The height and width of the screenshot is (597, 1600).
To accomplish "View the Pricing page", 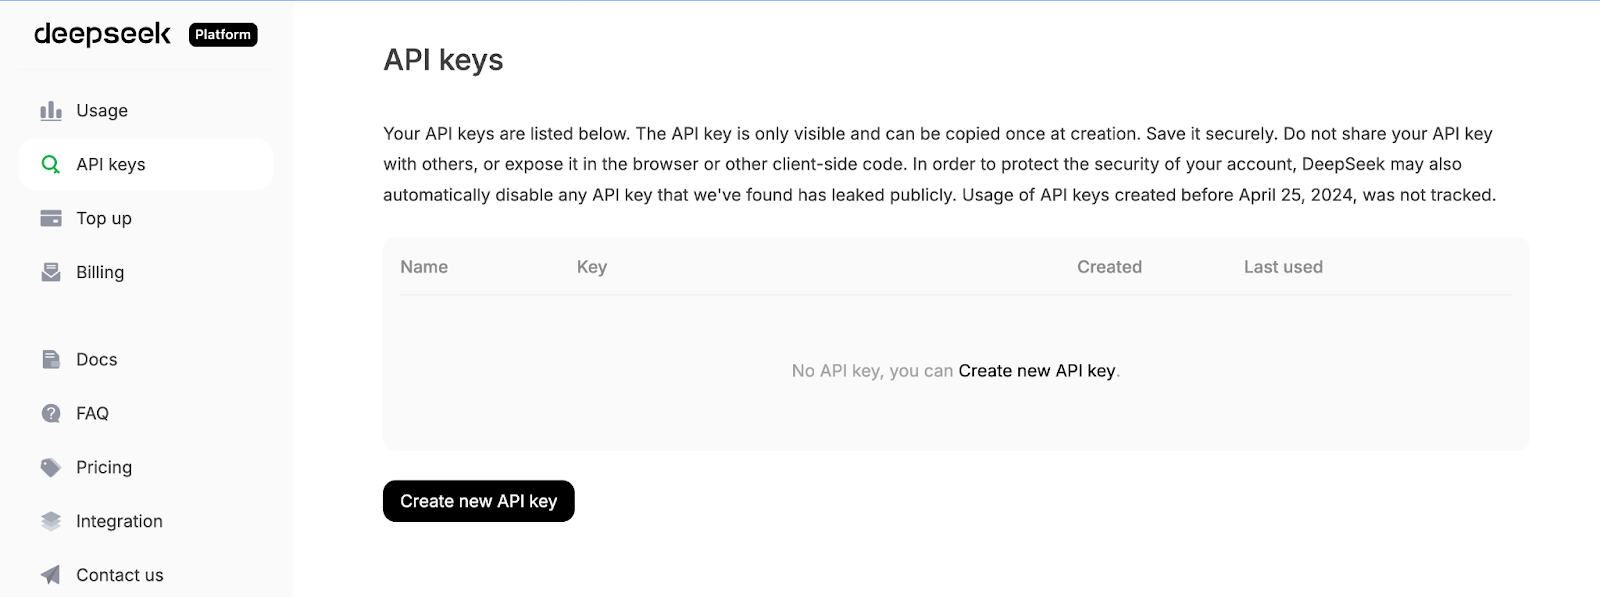I will point(146,467).
